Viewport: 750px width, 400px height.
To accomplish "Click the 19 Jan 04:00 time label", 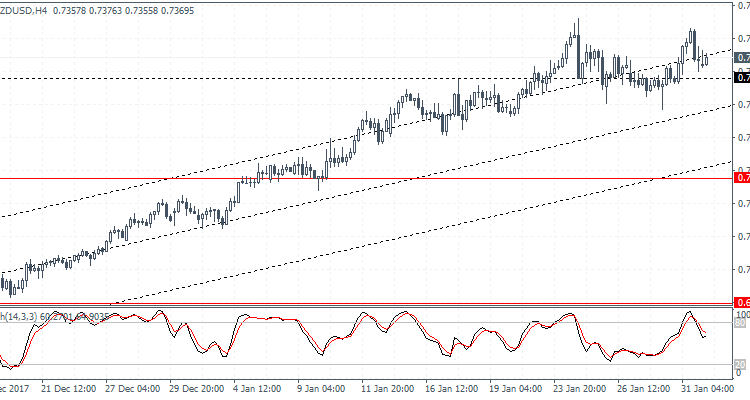I will (516, 388).
